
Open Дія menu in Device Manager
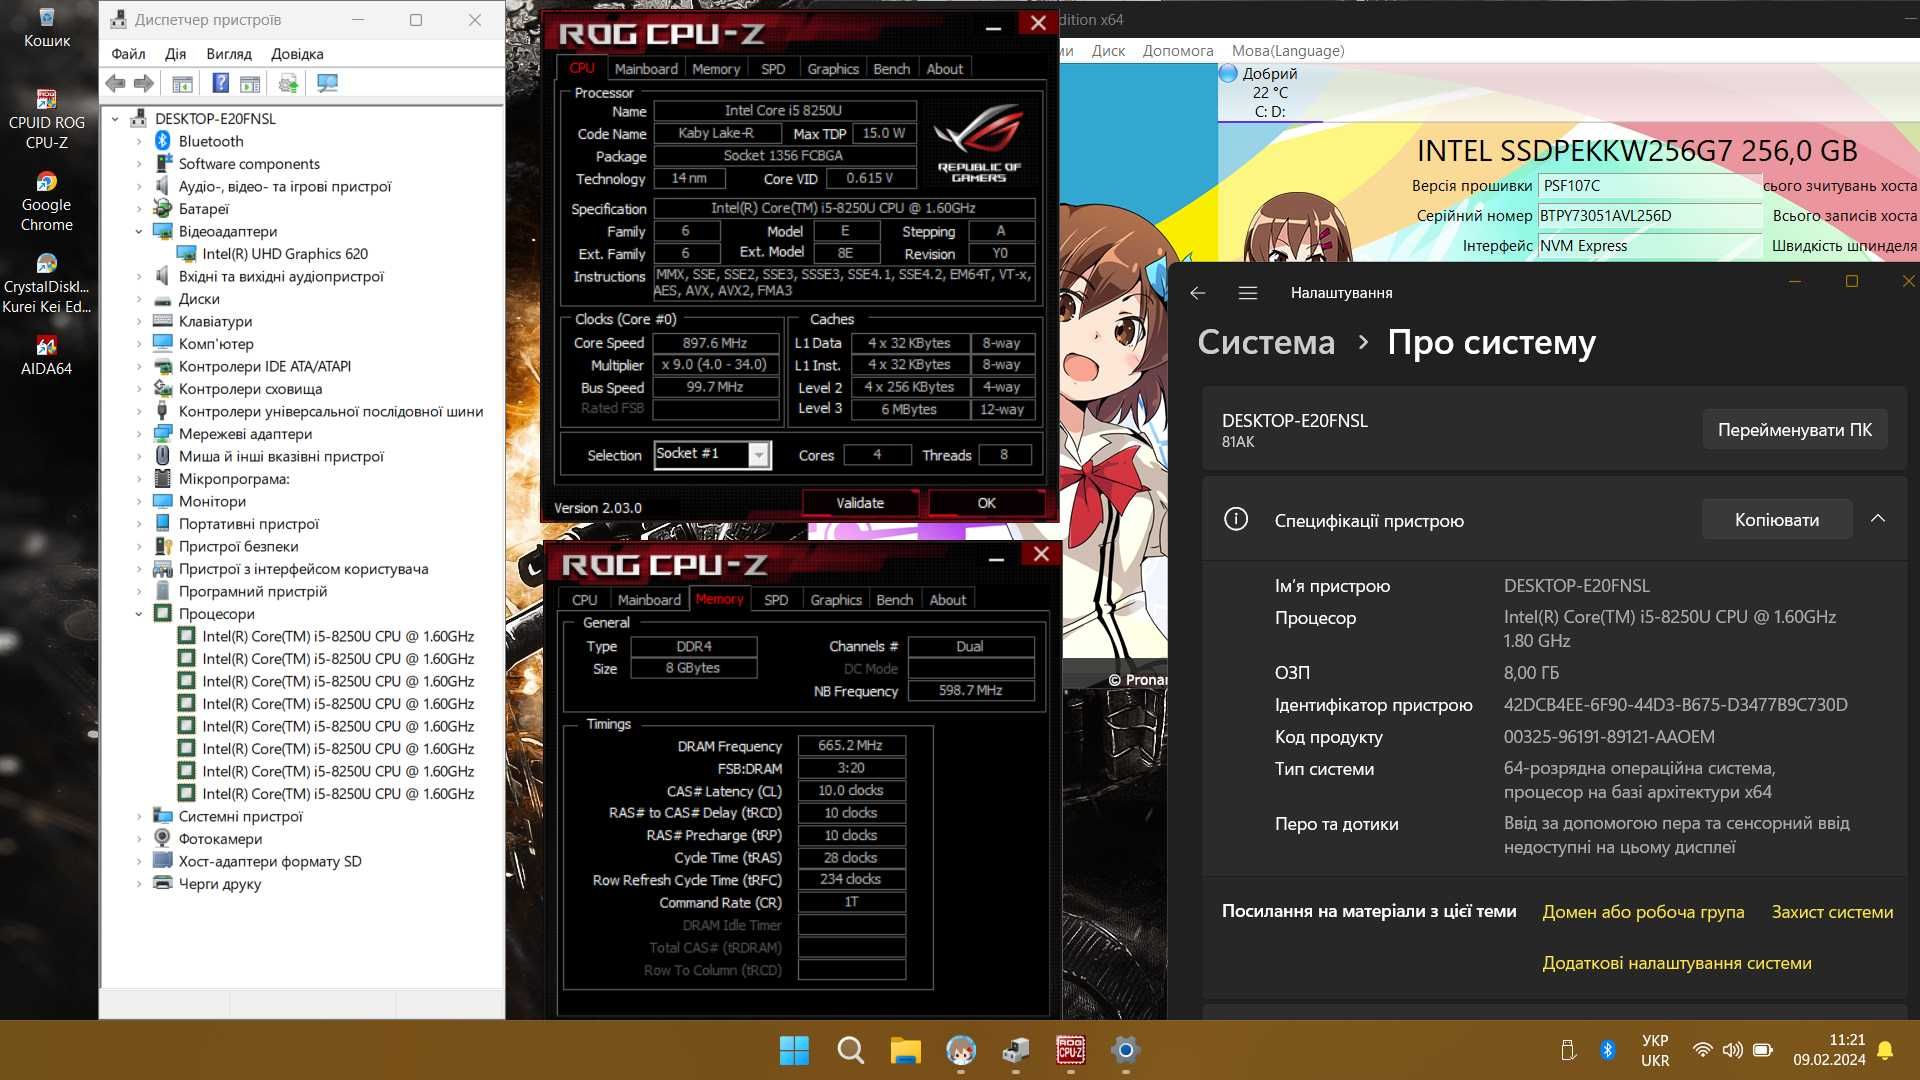click(176, 54)
